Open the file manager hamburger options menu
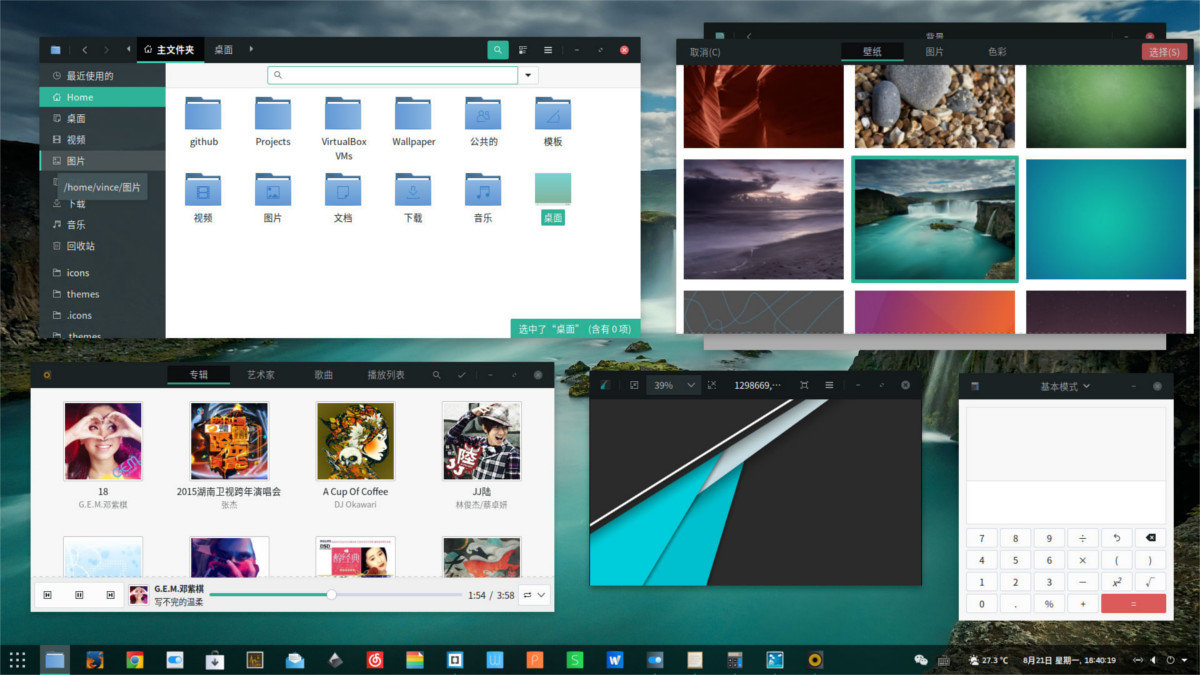Viewport: 1200px width, 675px height. pos(548,48)
